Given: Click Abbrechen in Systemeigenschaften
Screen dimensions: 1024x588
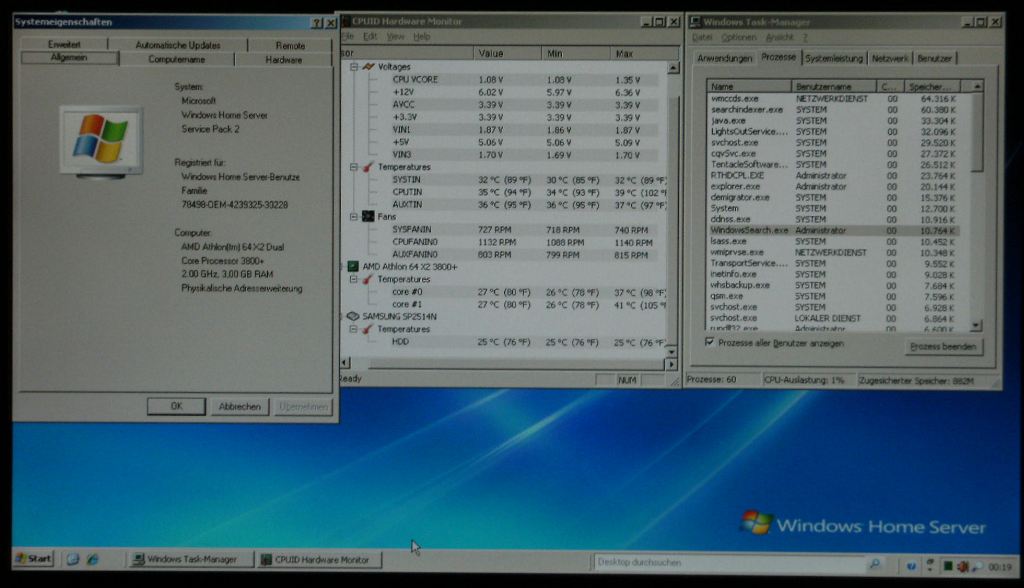Looking at the screenshot, I should pos(240,406).
